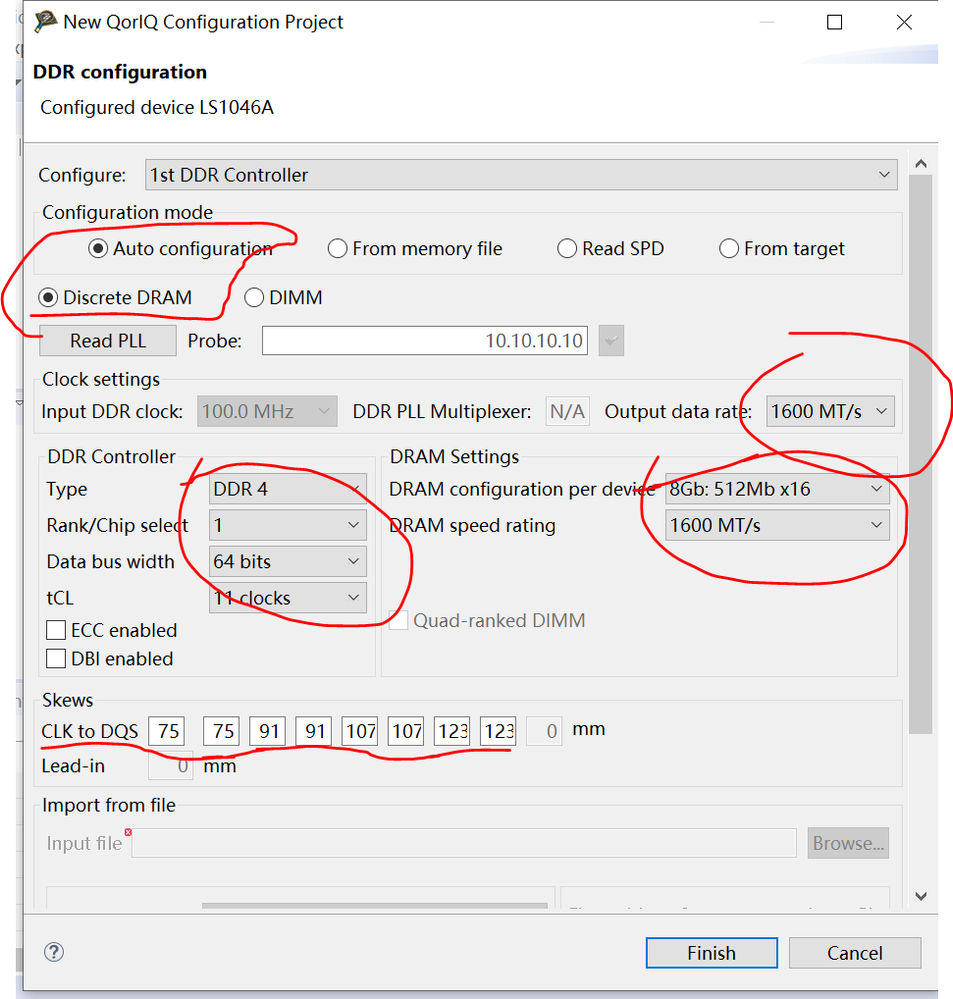Choose the Discrete DRAM radio button
Screen dimensions: 953x999
point(48,298)
